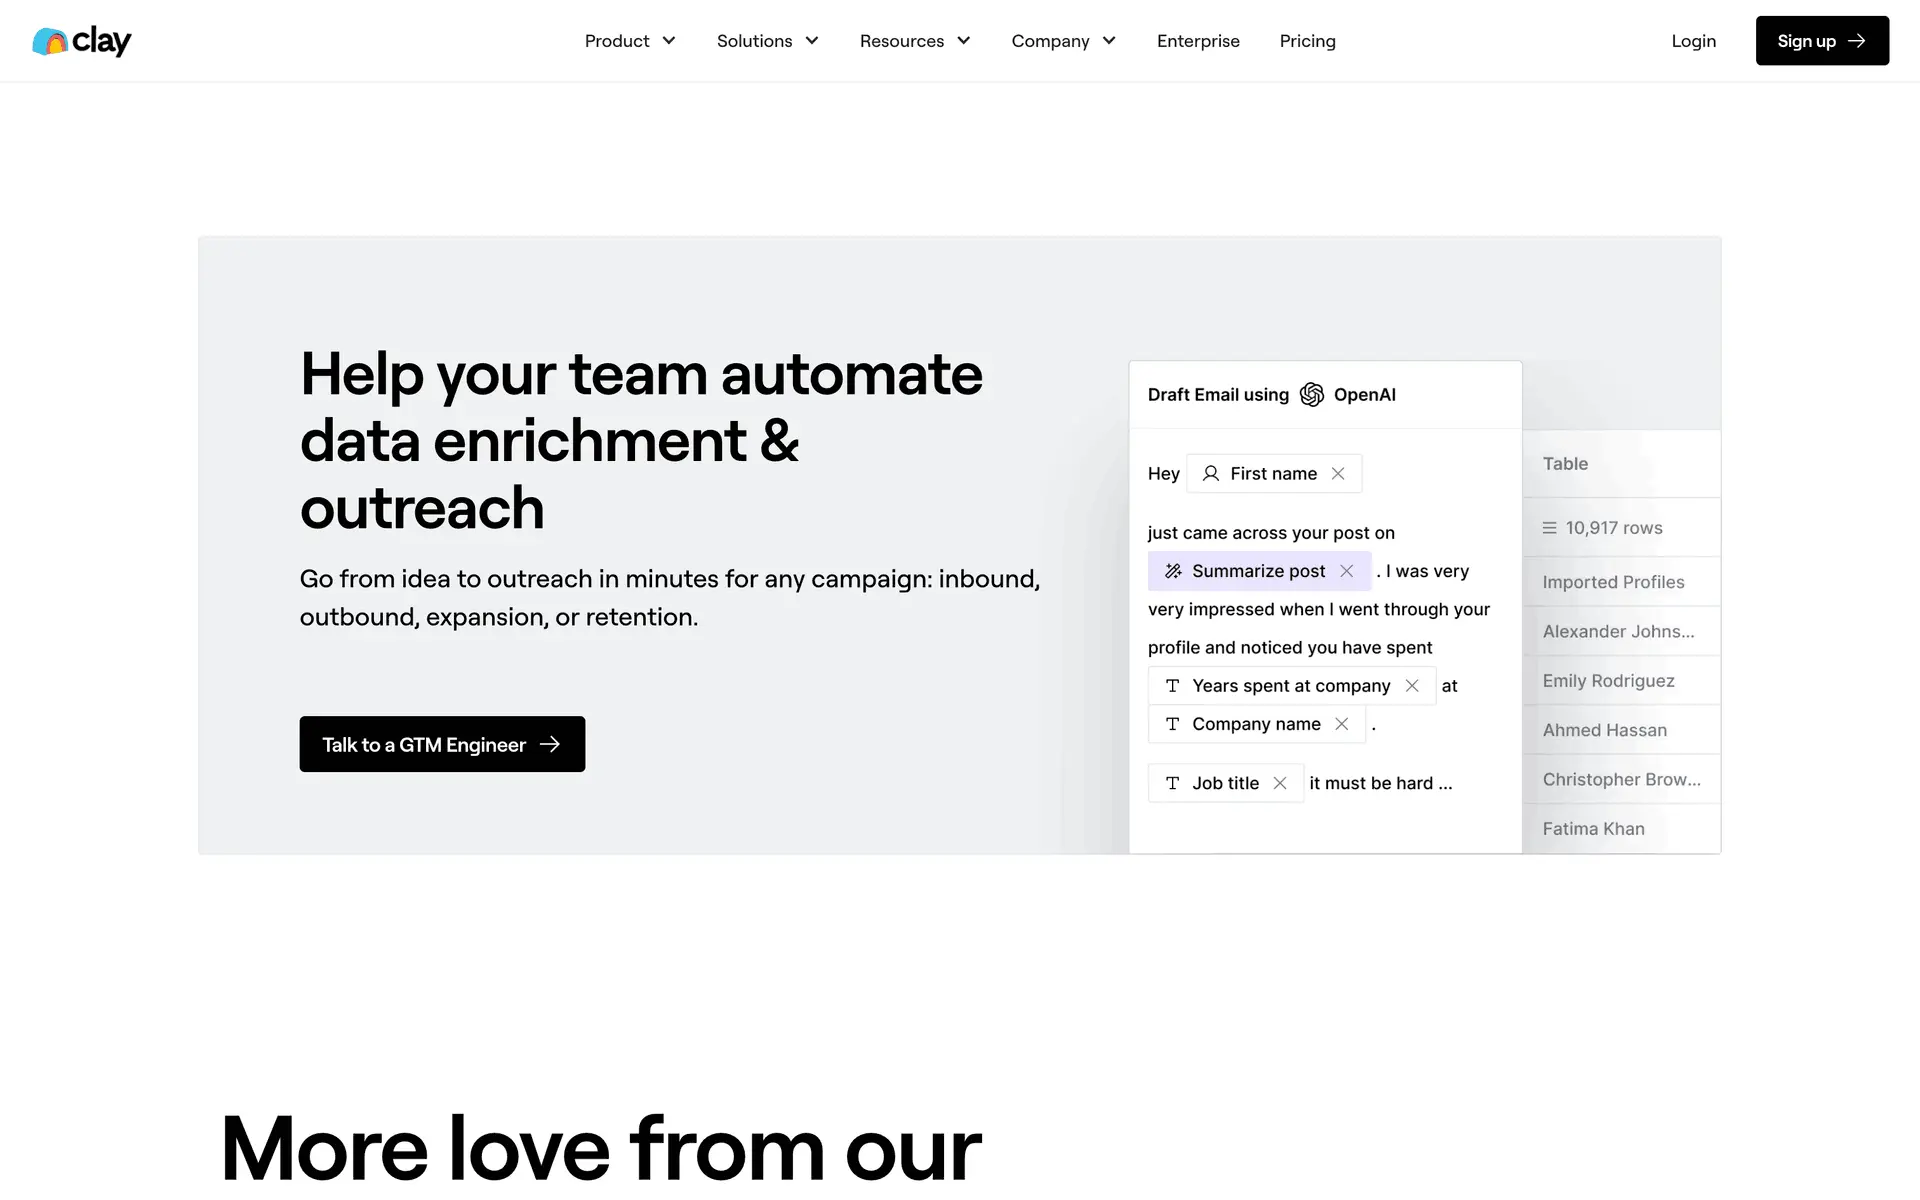Open the Pricing page
This screenshot has height=1200, width=1920.
click(x=1307, y=41)
